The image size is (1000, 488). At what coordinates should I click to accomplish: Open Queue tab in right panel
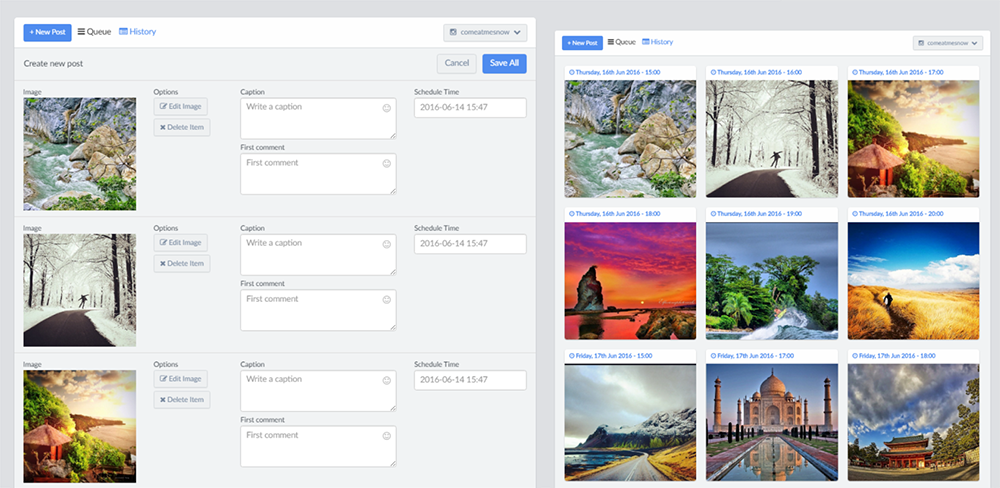[622, 42]
